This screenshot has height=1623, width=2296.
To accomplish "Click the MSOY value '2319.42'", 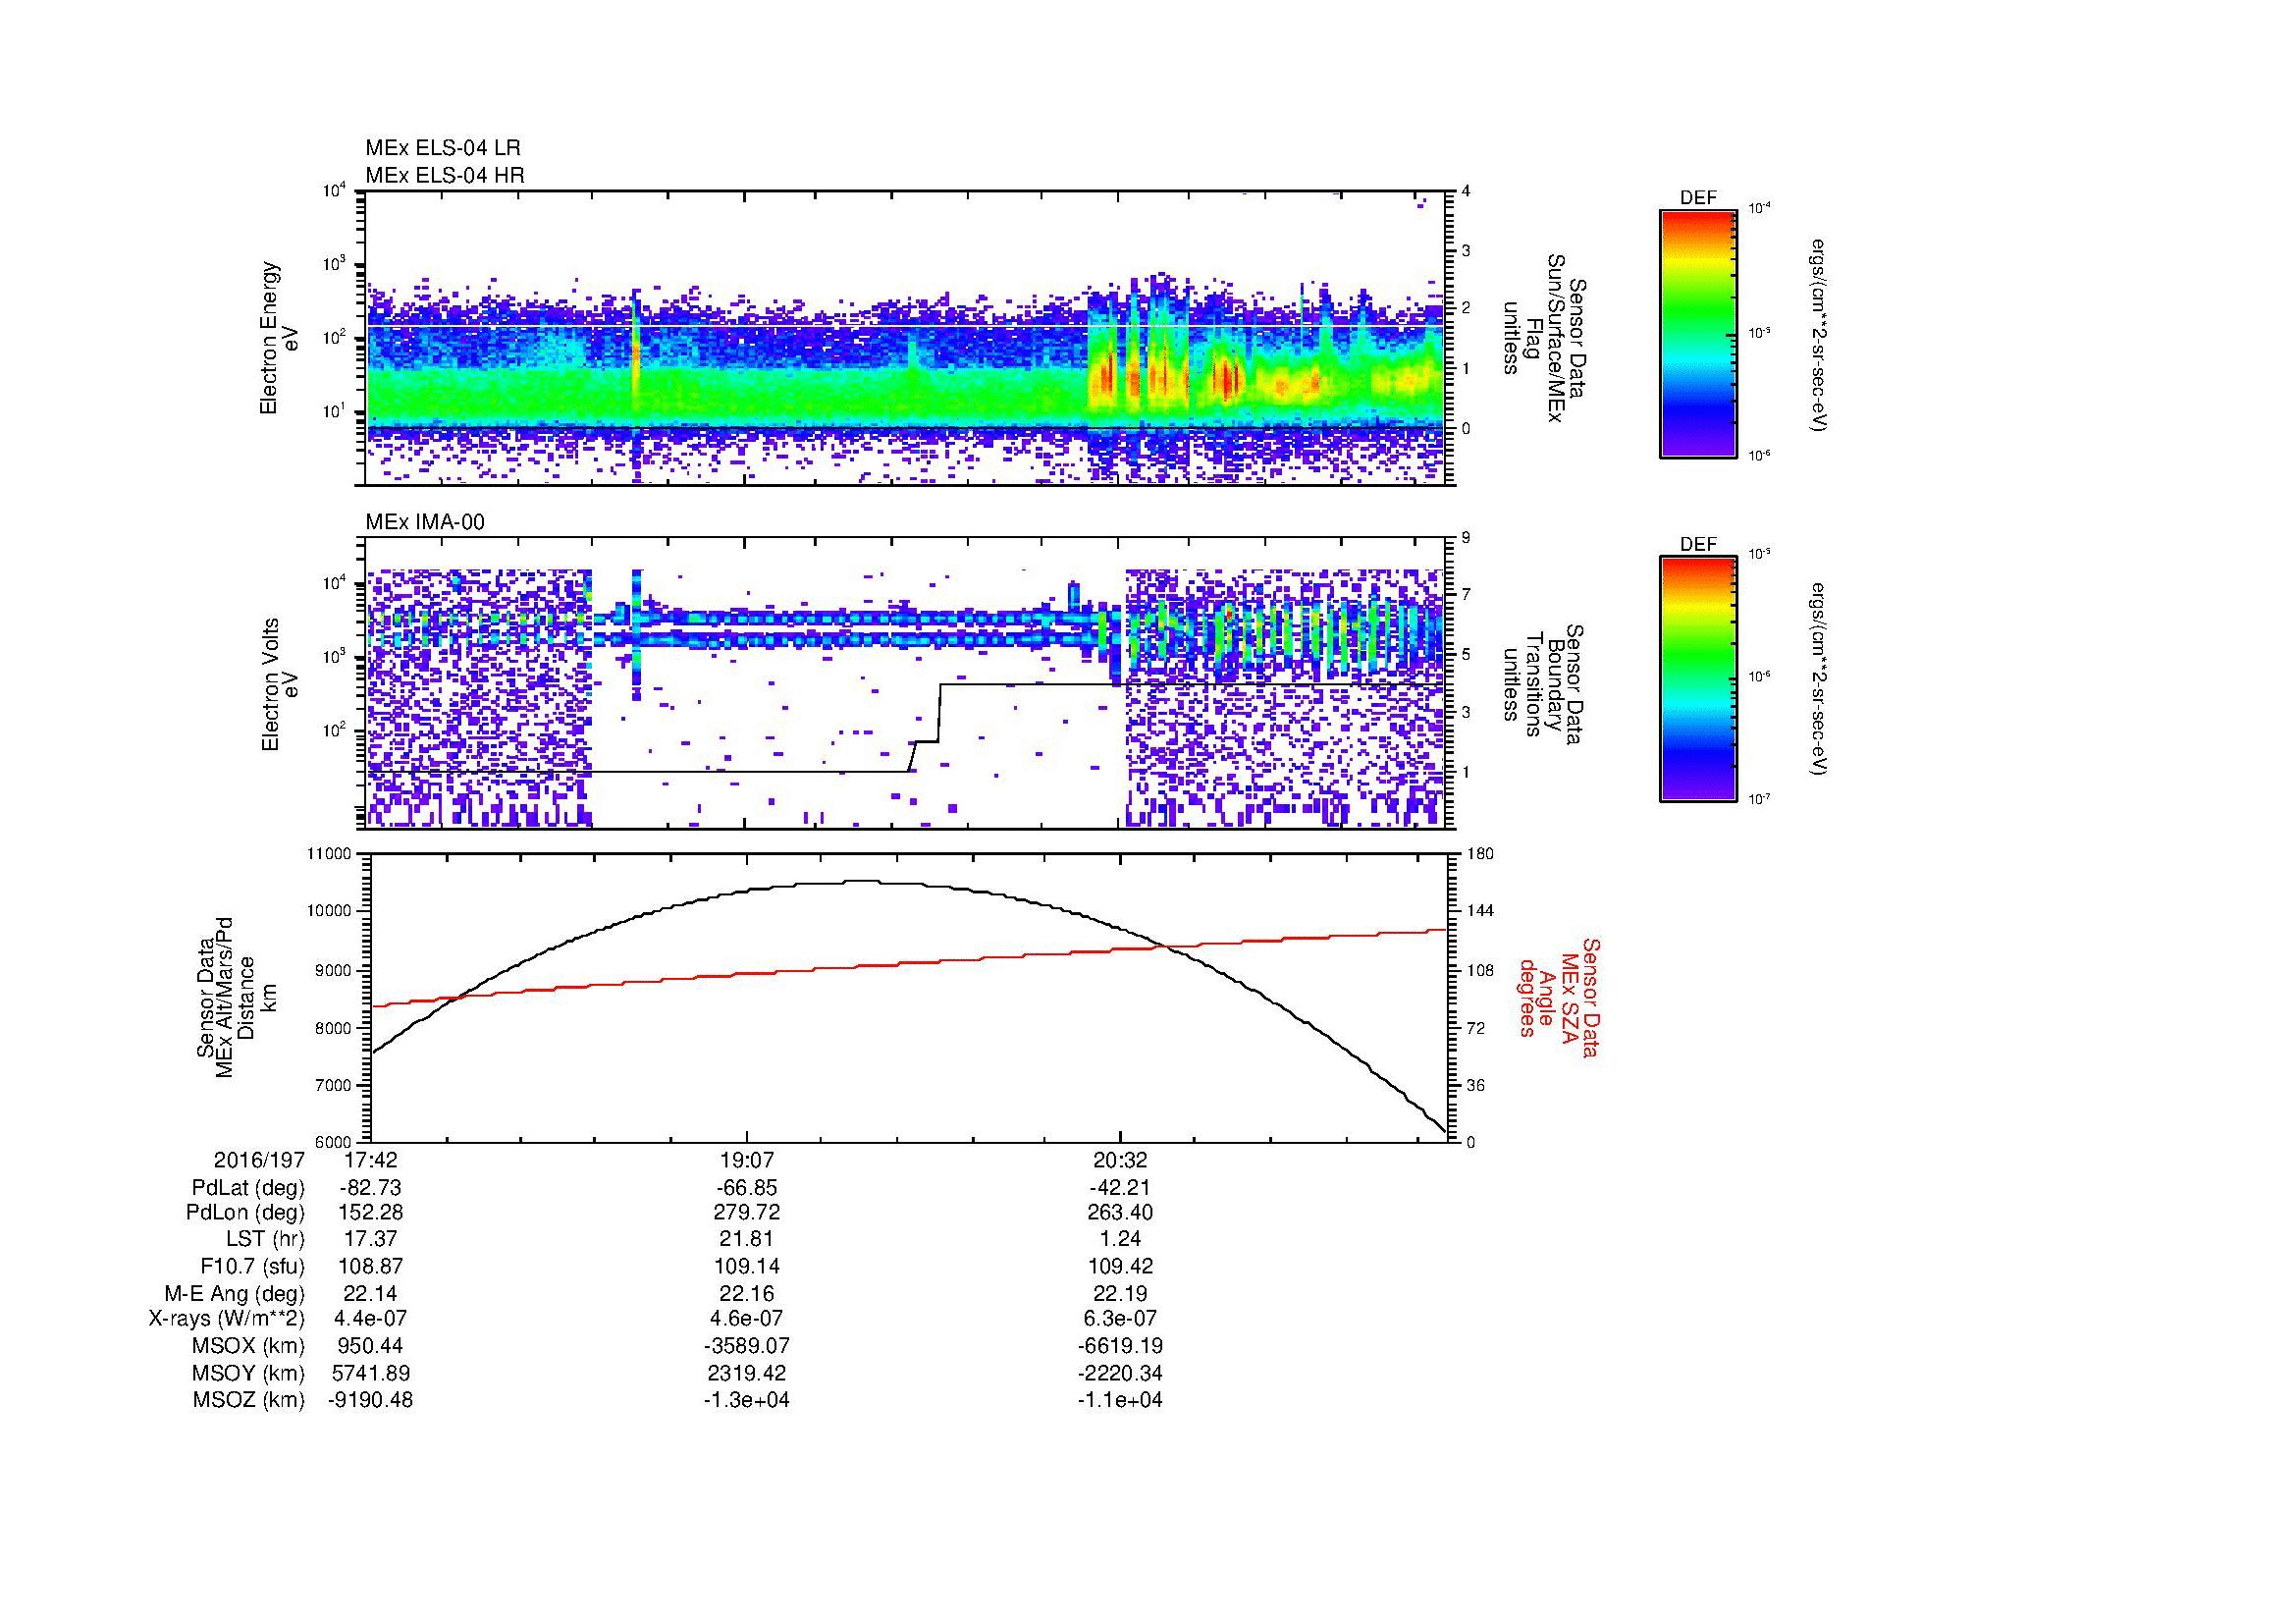I will coord(746,1373).
